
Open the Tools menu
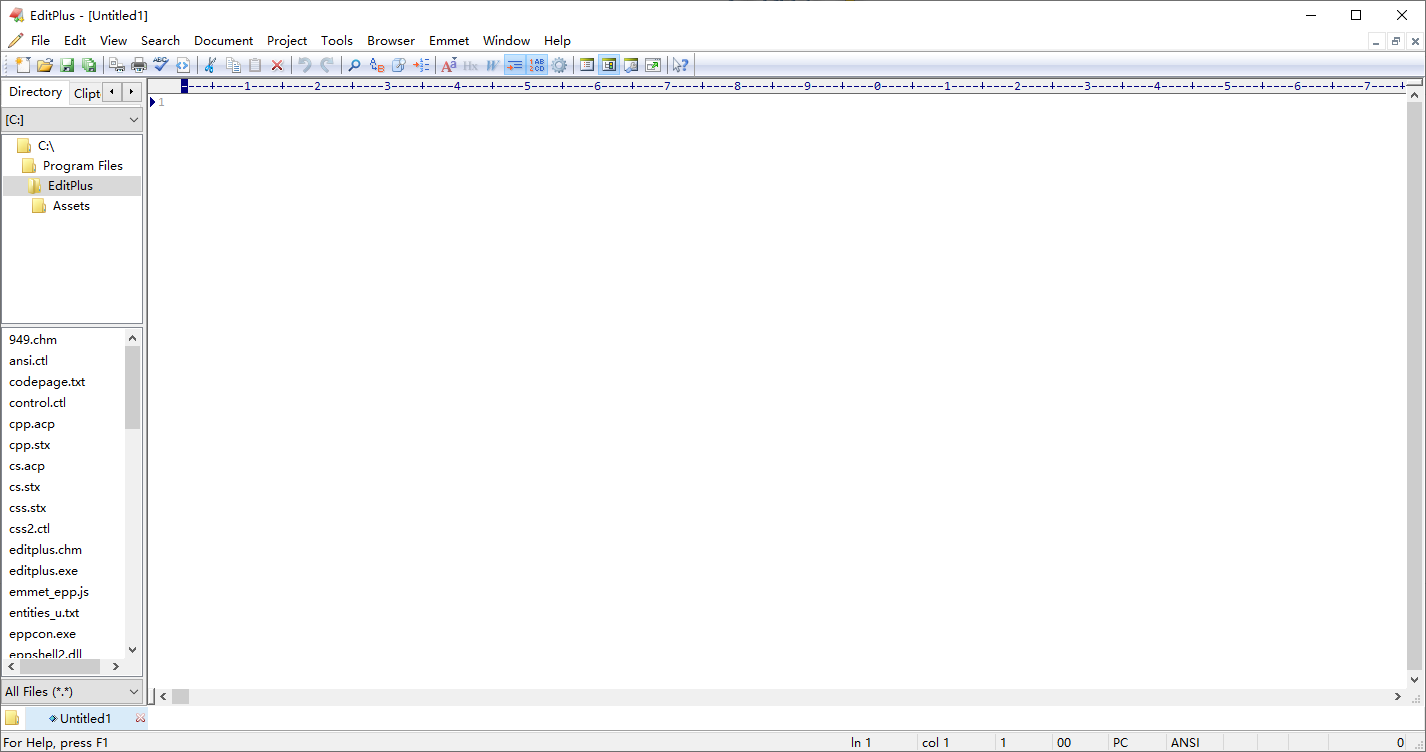coord(337,41)
